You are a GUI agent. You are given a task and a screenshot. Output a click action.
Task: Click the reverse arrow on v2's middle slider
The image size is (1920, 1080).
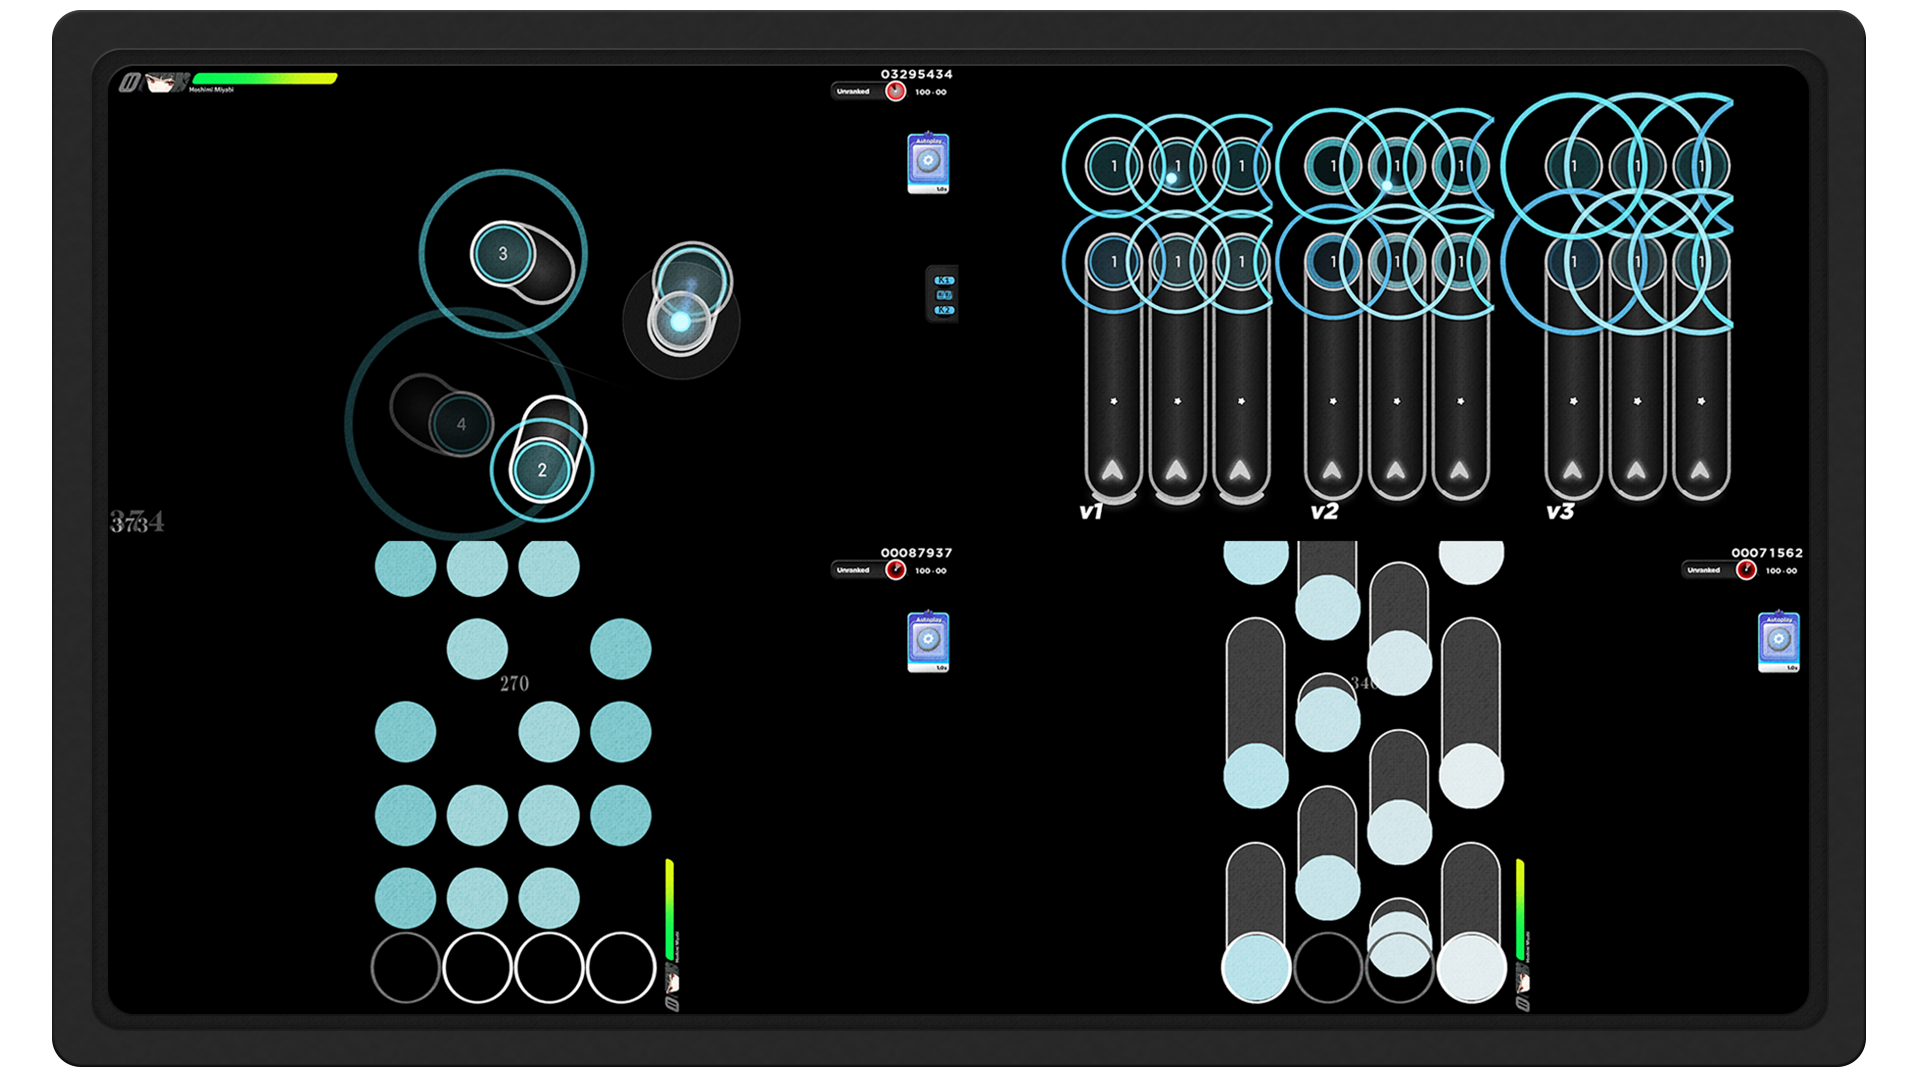(1396, 469)
